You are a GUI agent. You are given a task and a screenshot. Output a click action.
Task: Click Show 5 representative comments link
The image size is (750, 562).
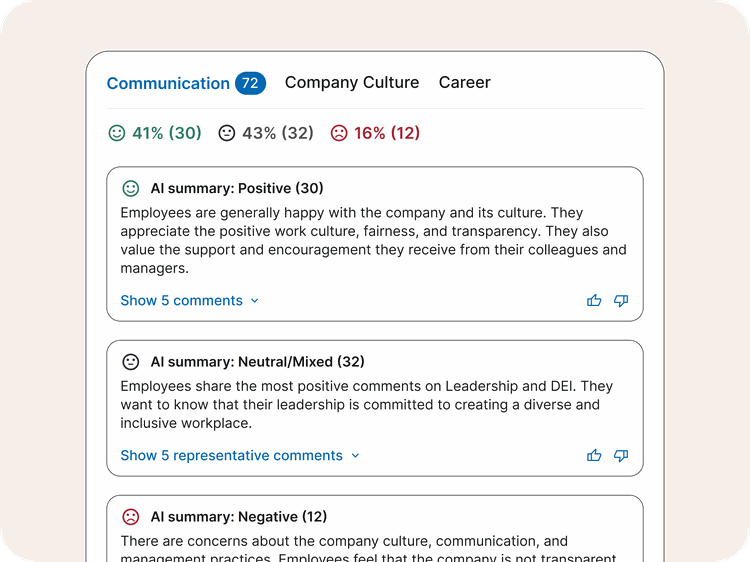tap(231, 455)
